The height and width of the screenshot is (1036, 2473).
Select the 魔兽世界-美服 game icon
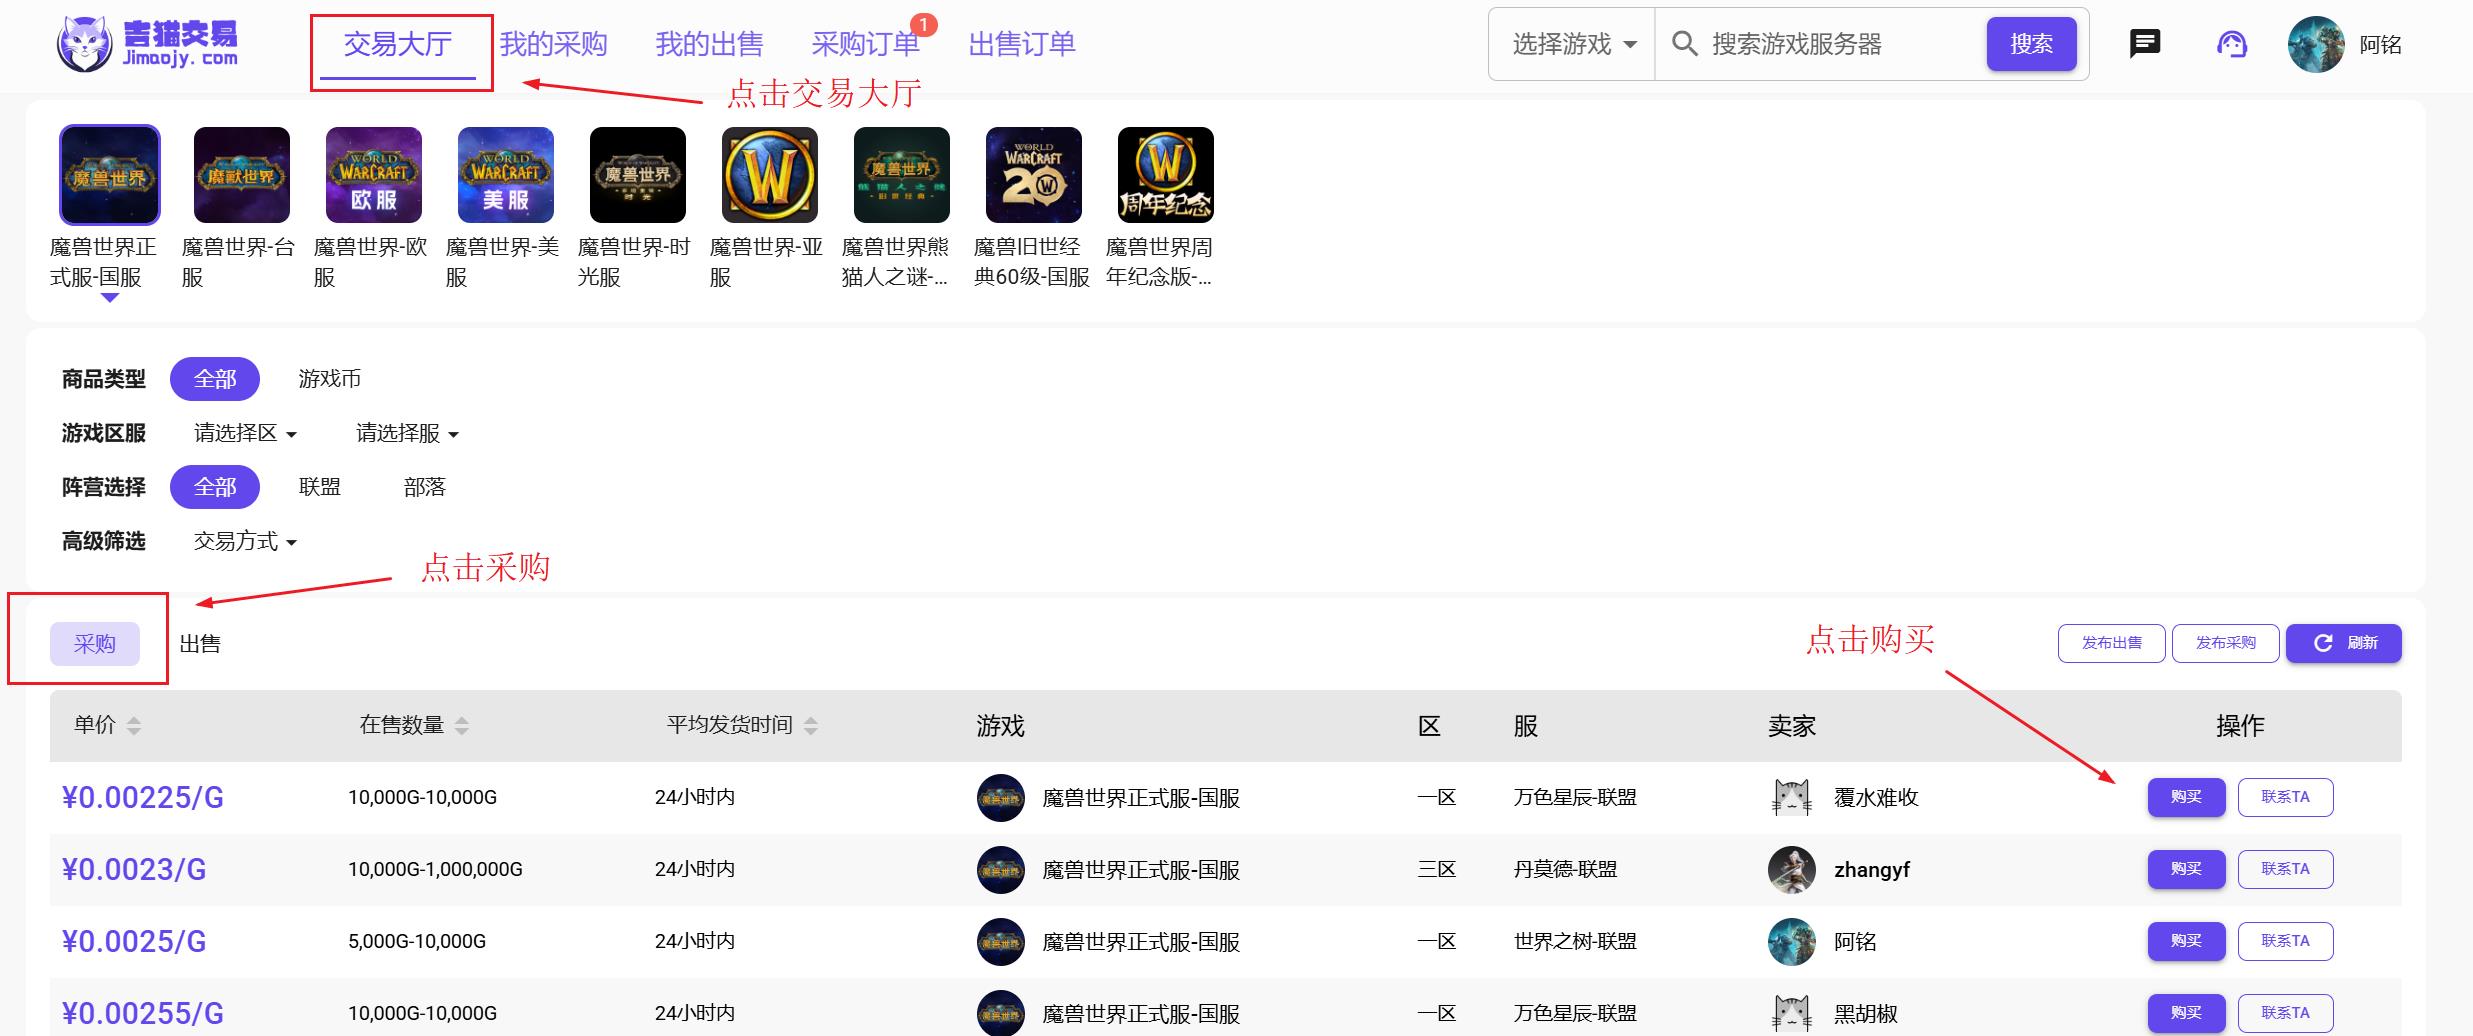[x=505, y=175]
